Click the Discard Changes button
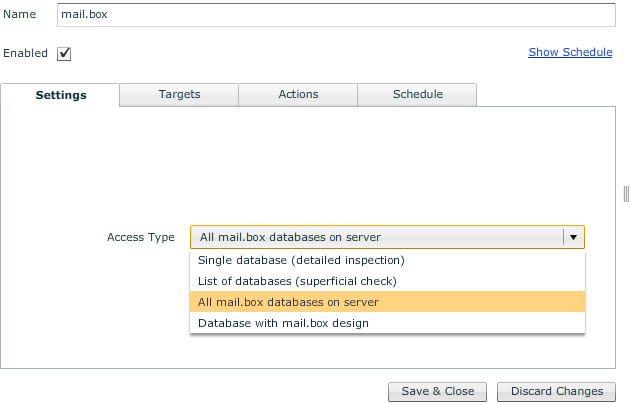This screenshot has width=630, height=403. [x=556, y=391]
